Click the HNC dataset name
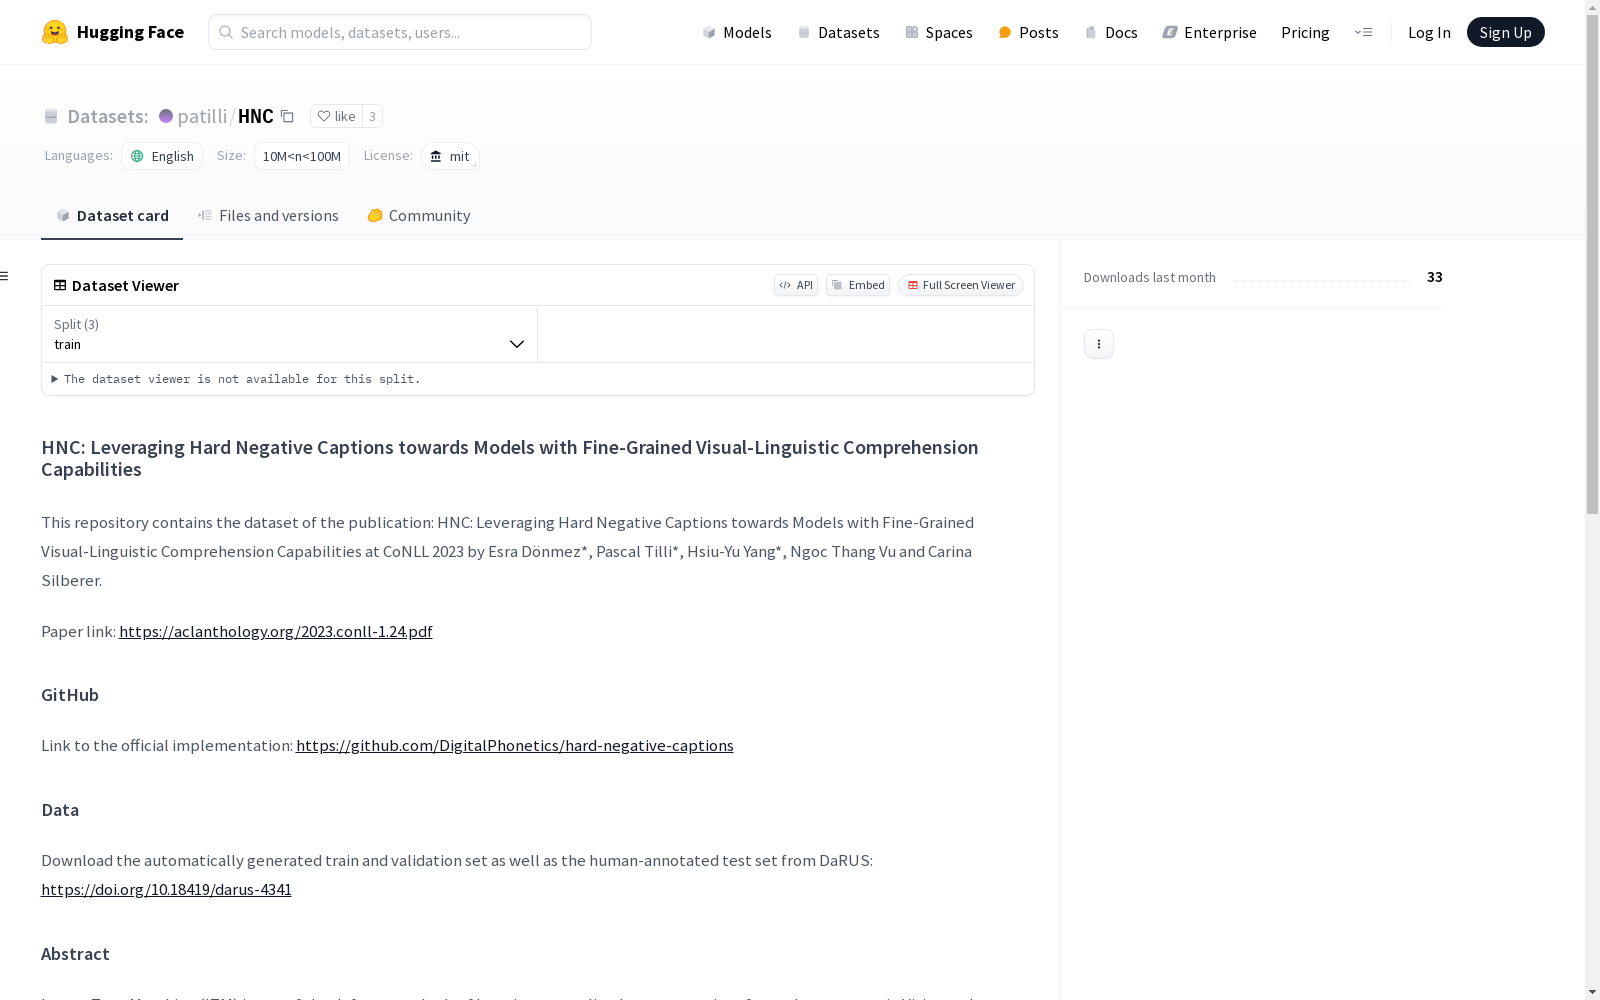Viewport: 1600px width, 1000px height. [x=256, y=116]
